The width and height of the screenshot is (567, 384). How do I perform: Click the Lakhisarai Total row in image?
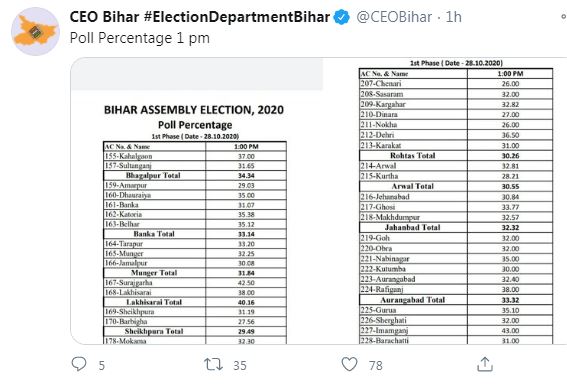coord(195,302)
